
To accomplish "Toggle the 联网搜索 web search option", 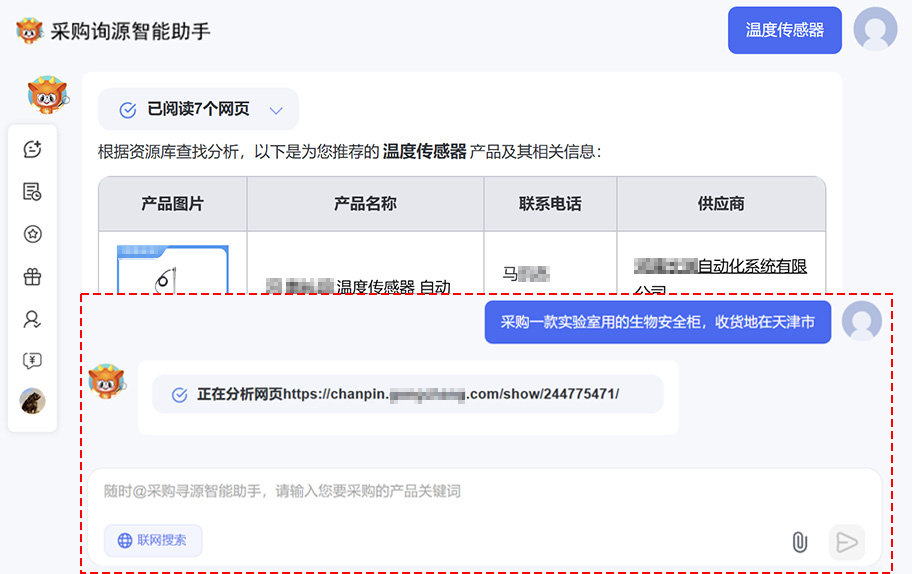I will pyautogui.click(x=153, y=540).
